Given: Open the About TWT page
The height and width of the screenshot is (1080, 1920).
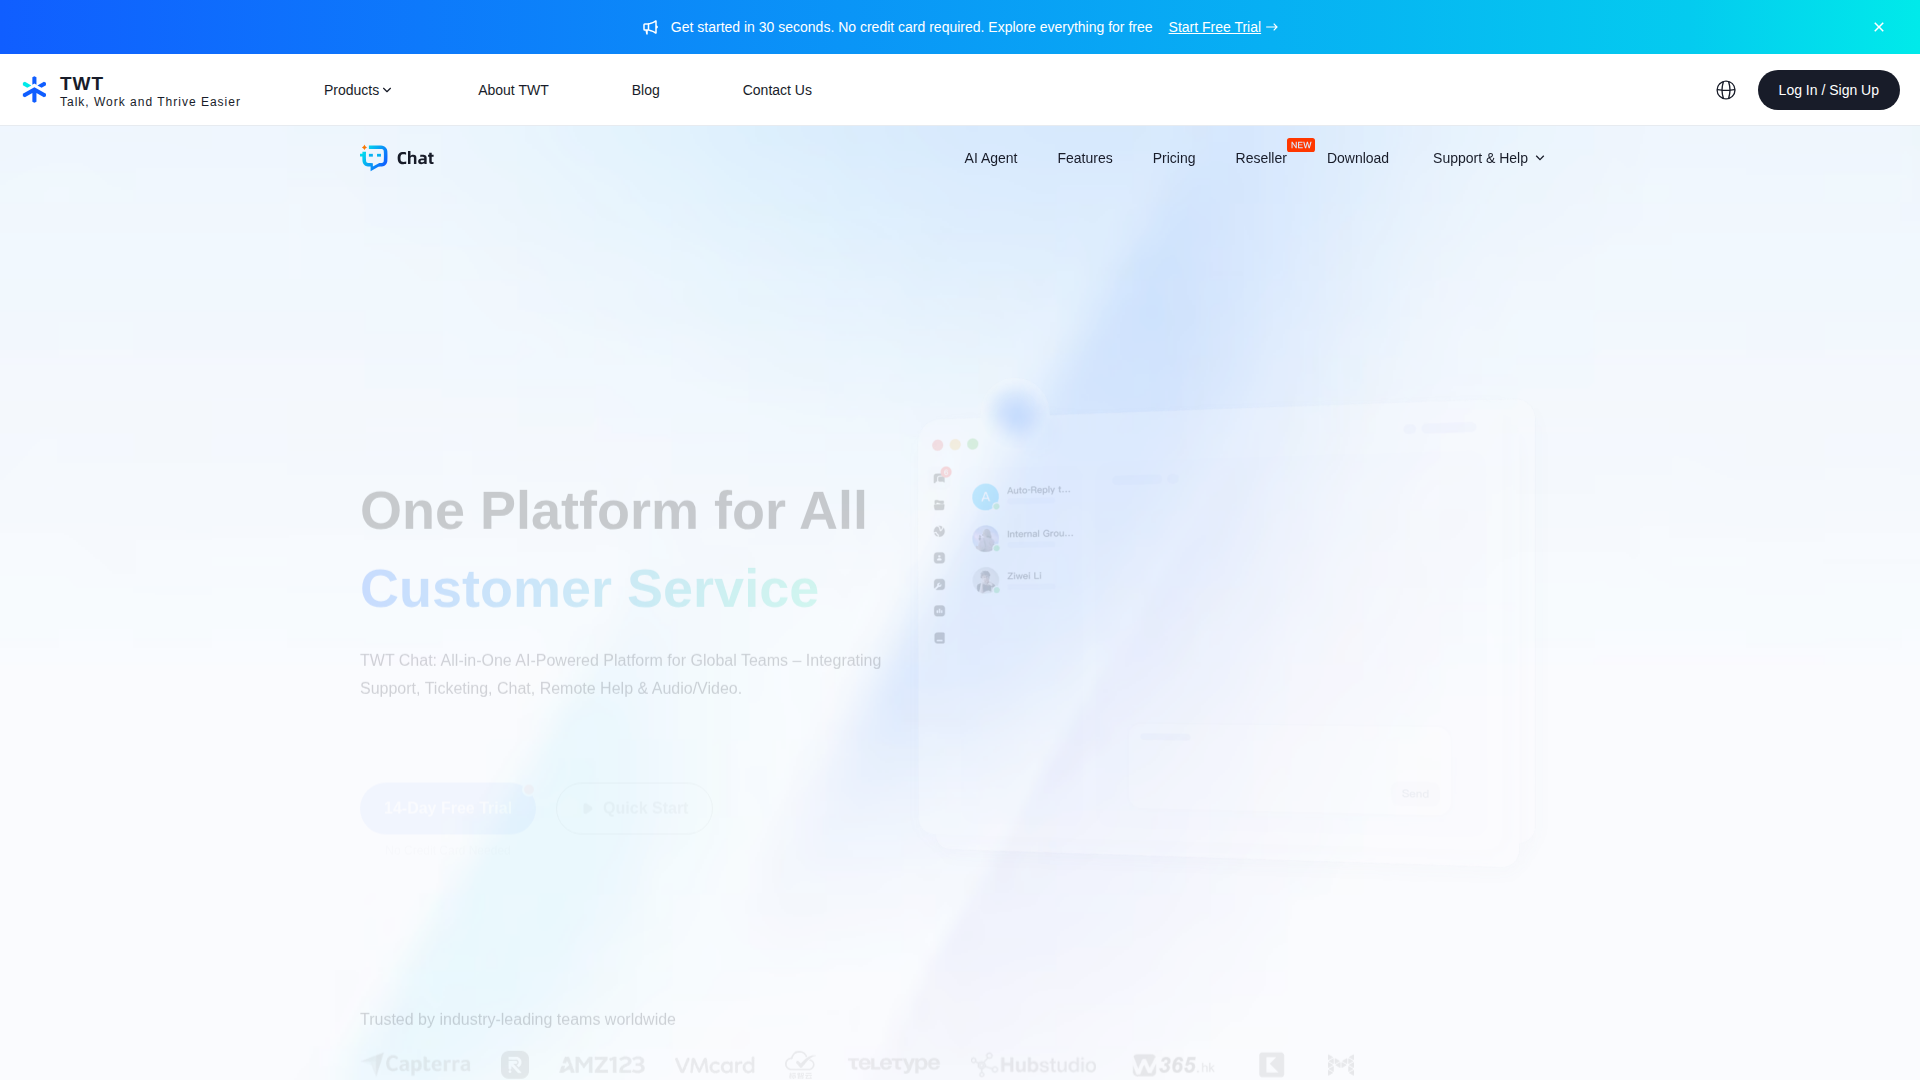Looking at the screenshot, I should coord(513,90).
